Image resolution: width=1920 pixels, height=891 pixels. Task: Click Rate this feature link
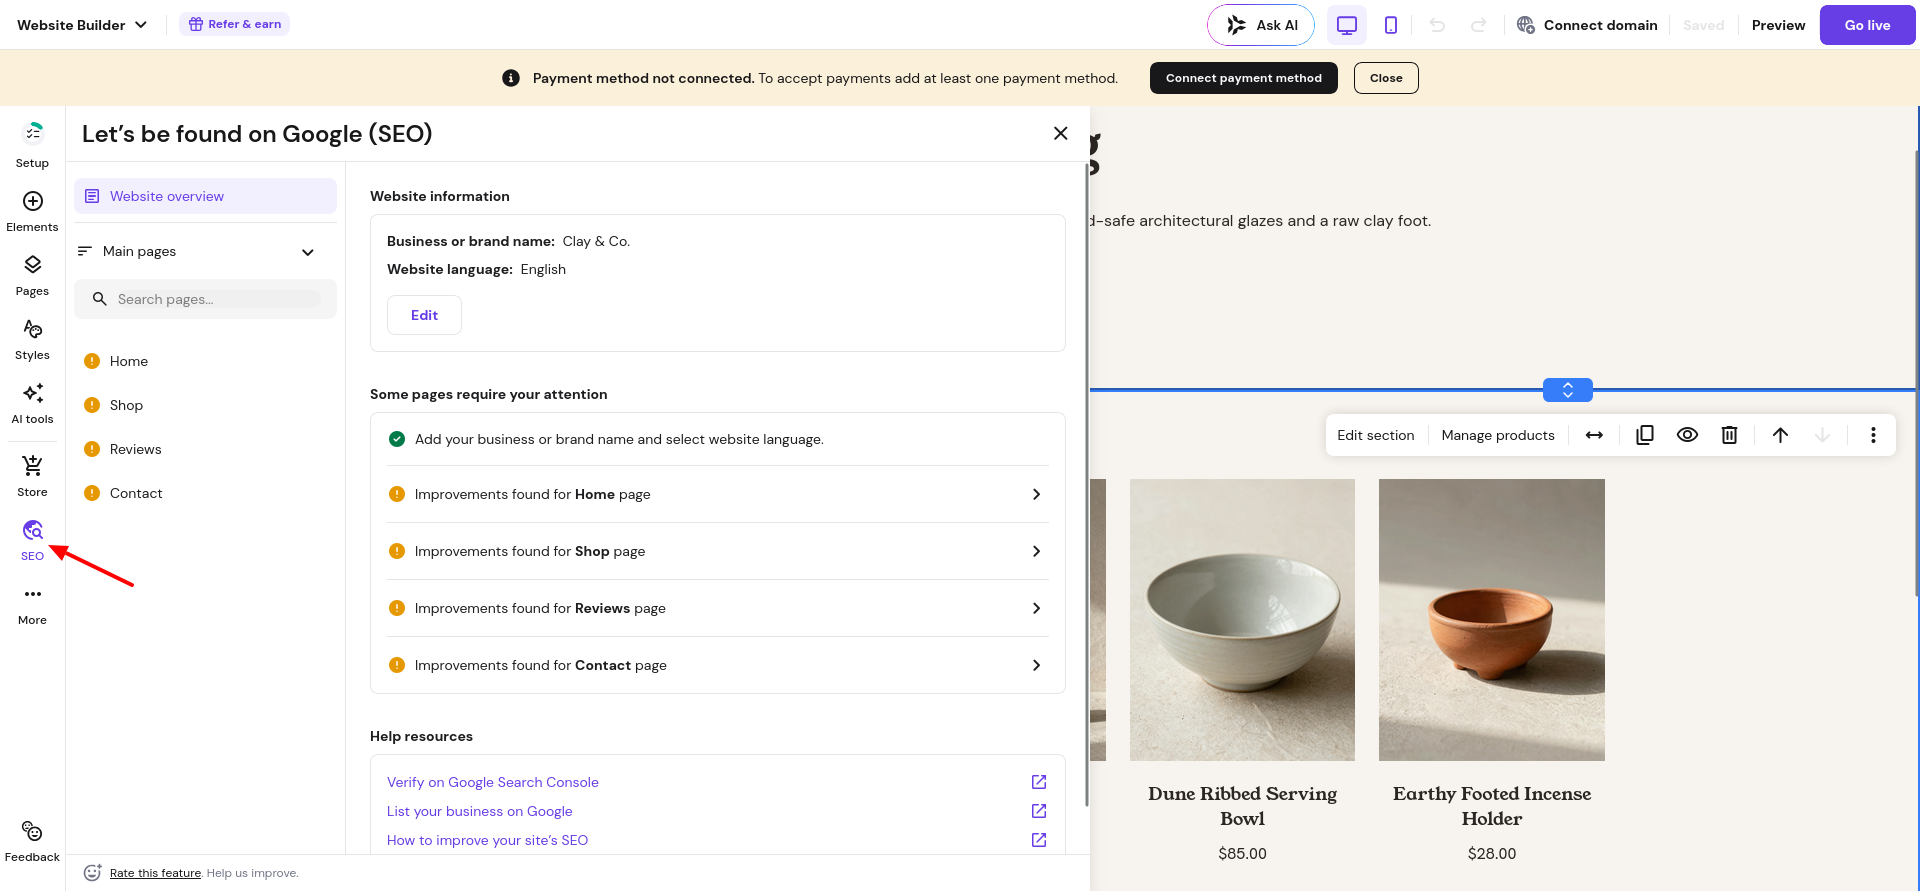click(x=155, y=873)
